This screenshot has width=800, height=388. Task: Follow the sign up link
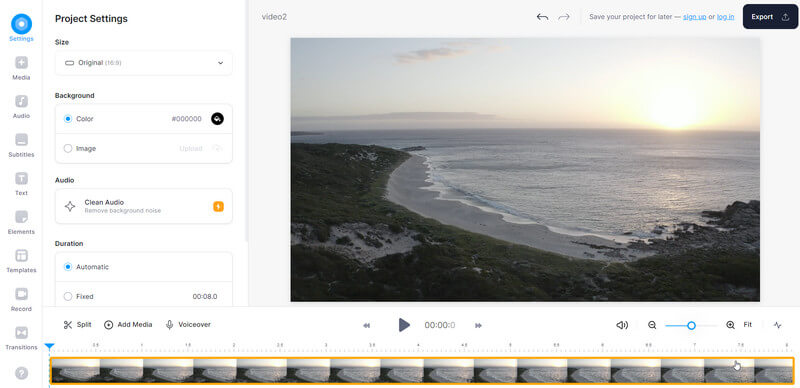pos(694,17)
